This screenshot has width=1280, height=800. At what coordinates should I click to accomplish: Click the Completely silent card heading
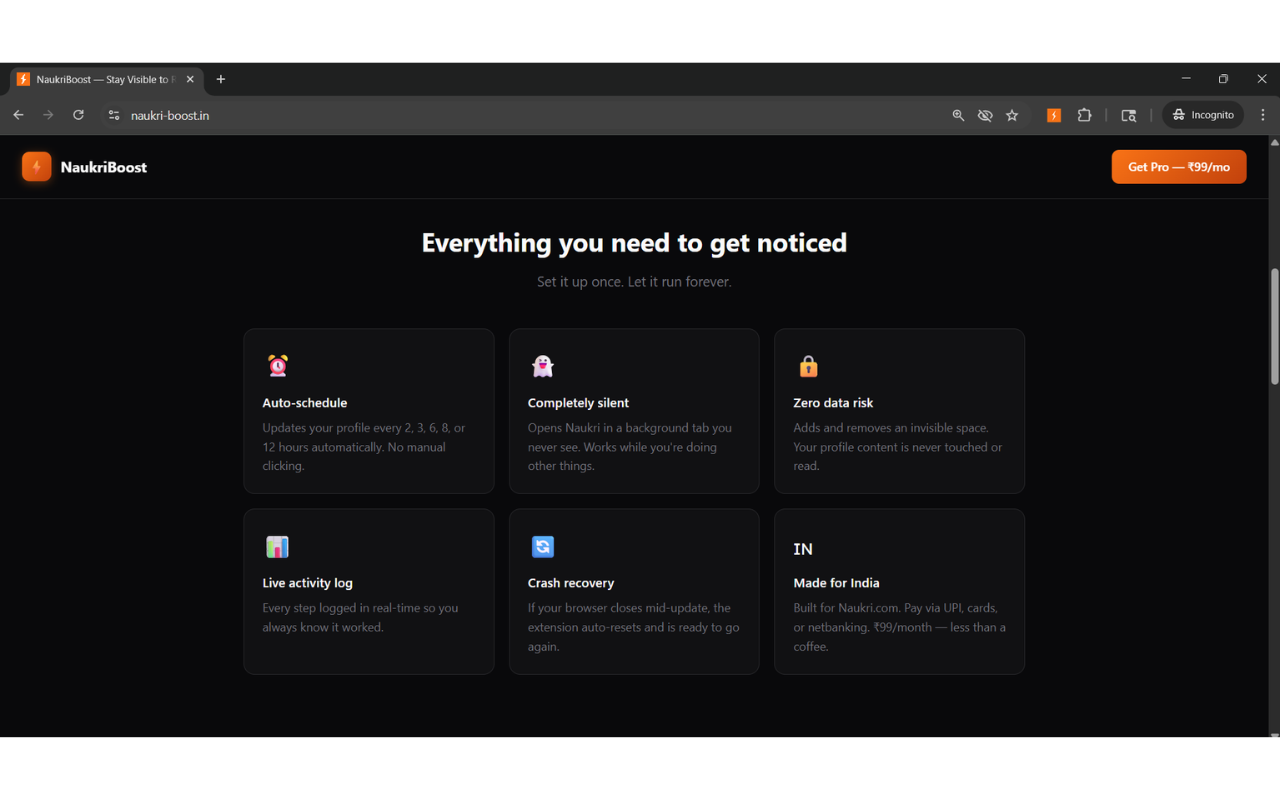[578, 403]
